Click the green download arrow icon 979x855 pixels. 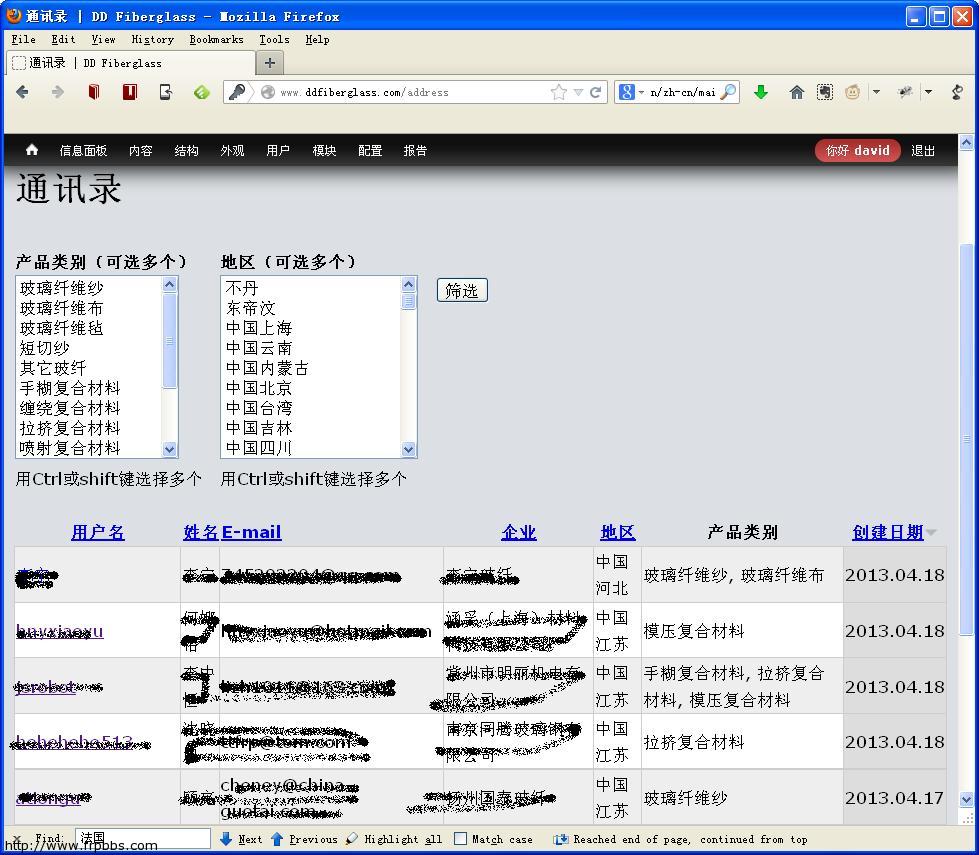point(761,91)
